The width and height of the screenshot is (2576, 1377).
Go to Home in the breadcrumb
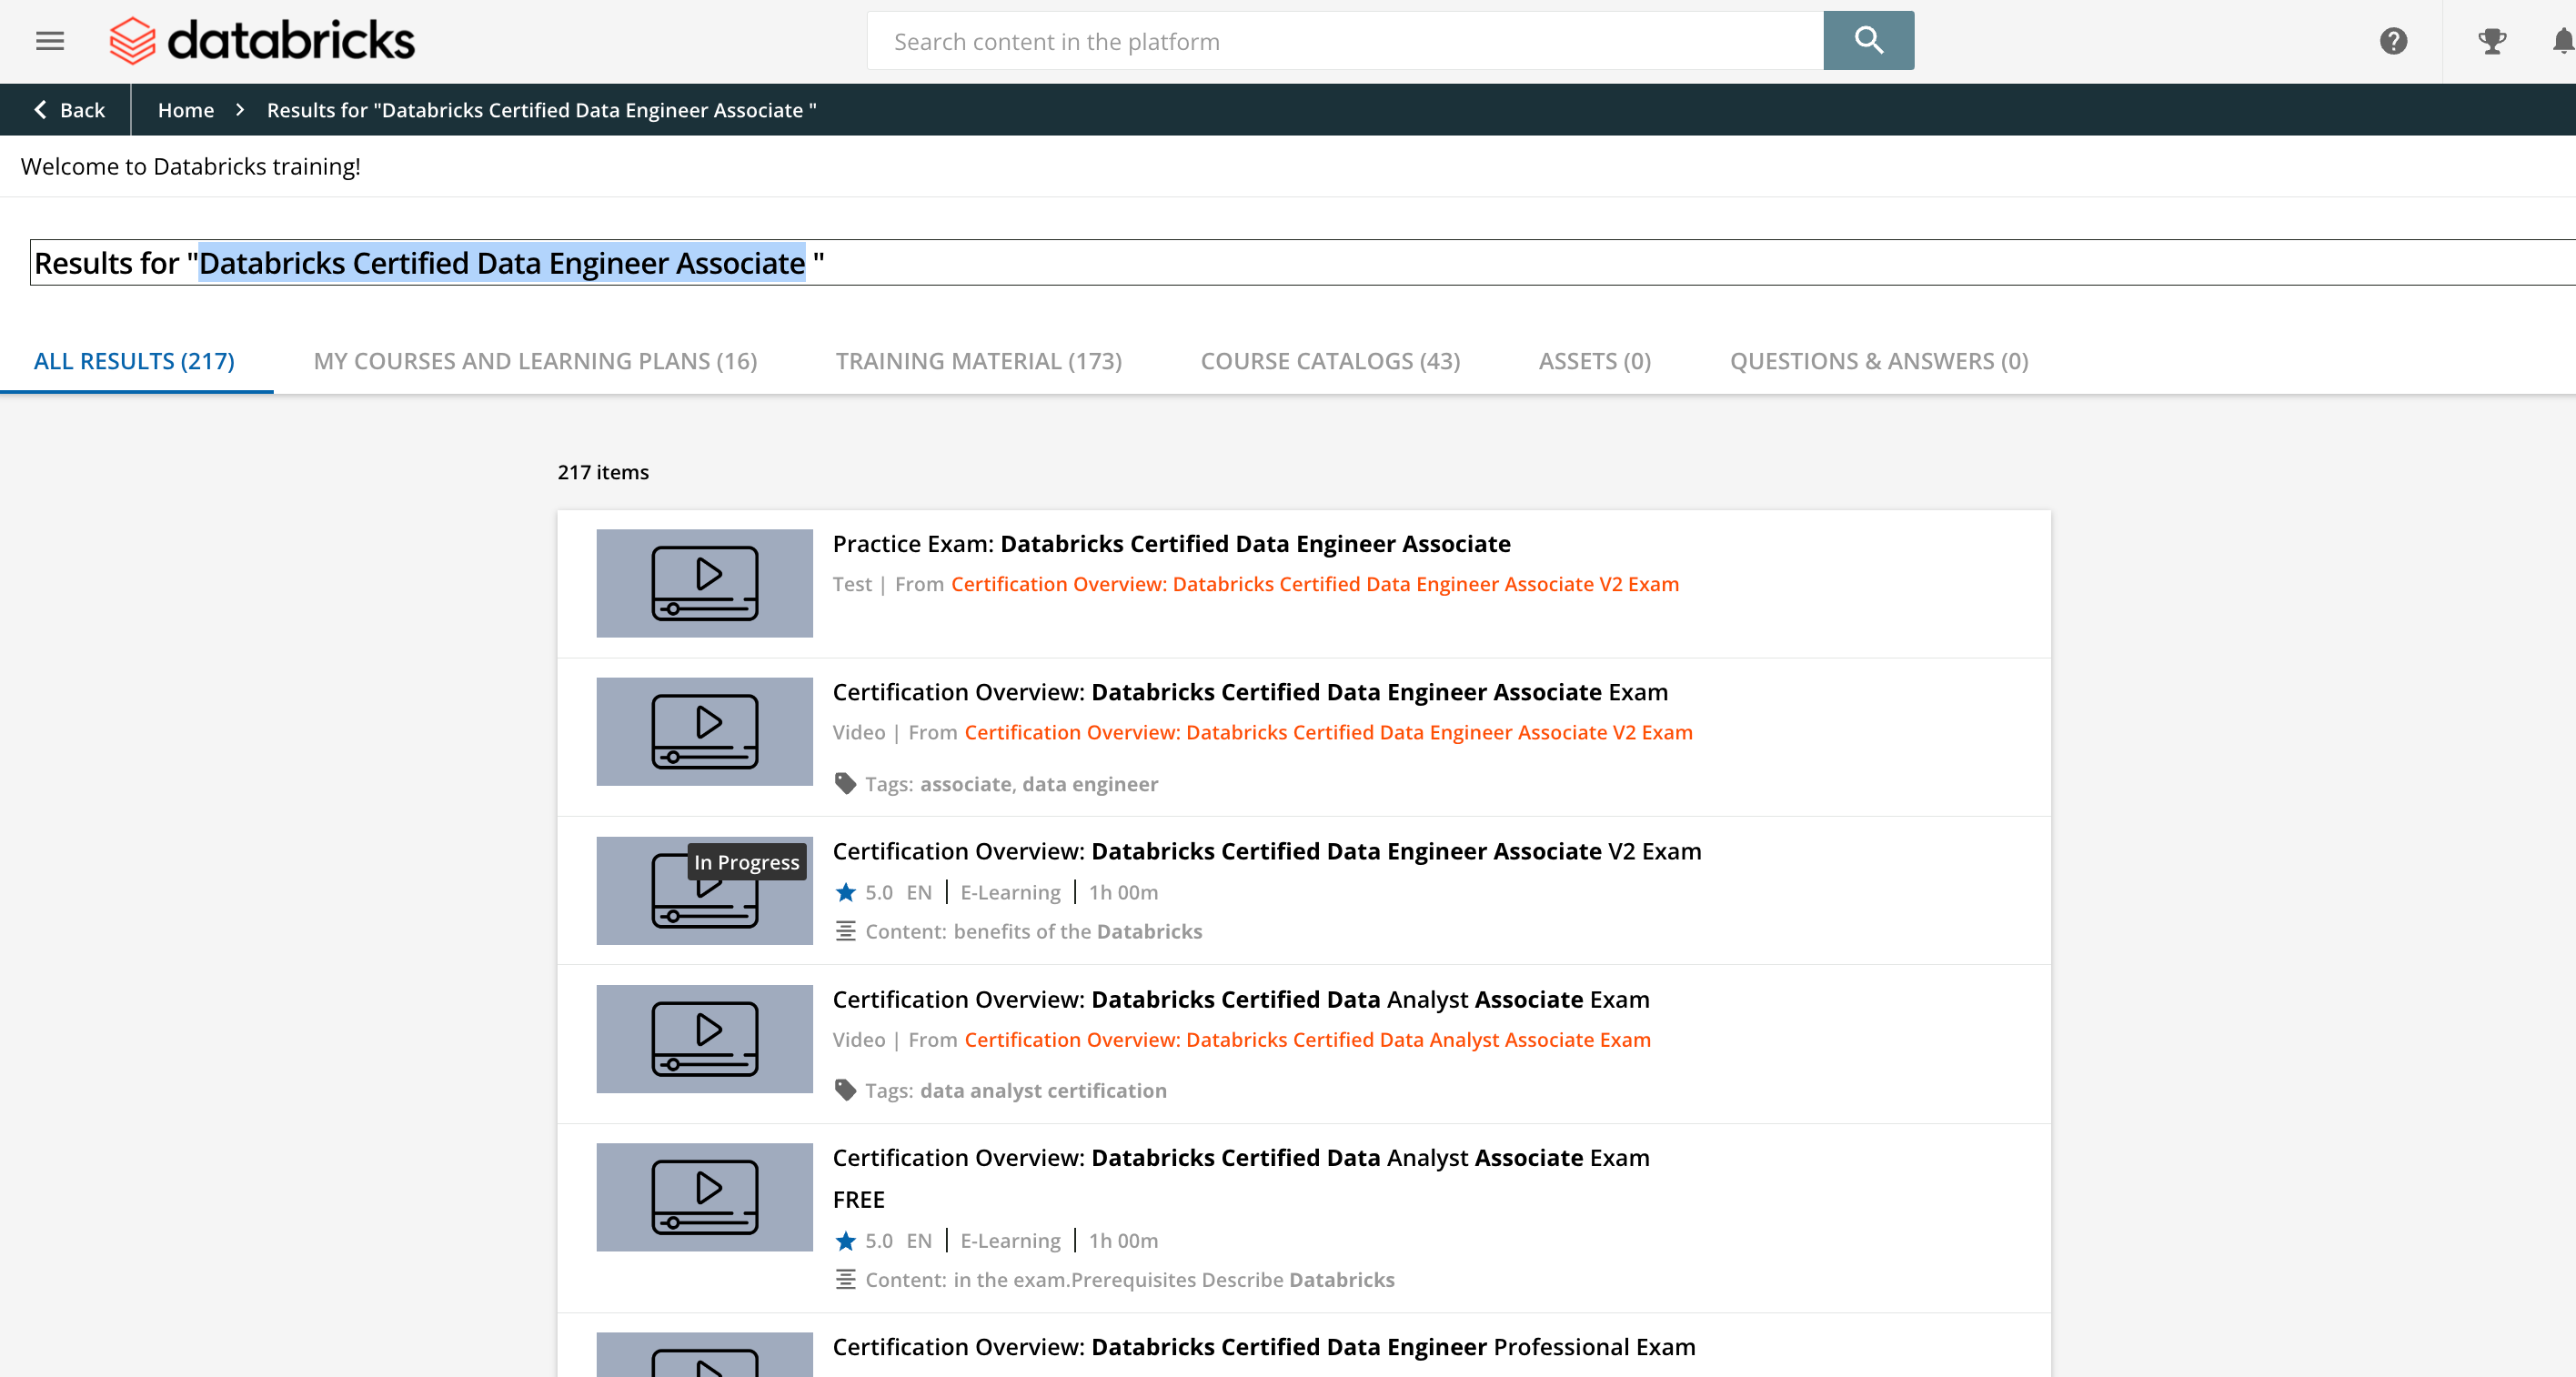point(186,110)
